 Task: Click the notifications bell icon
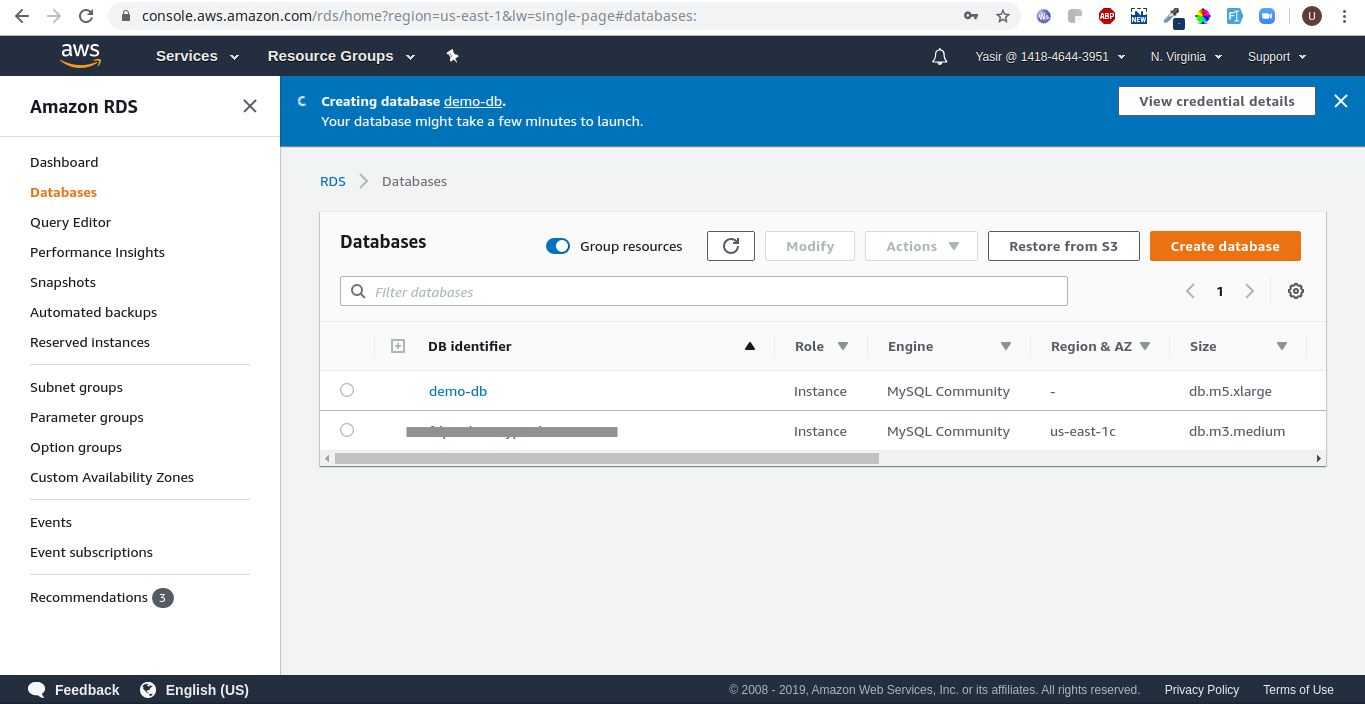pos(939,57)
